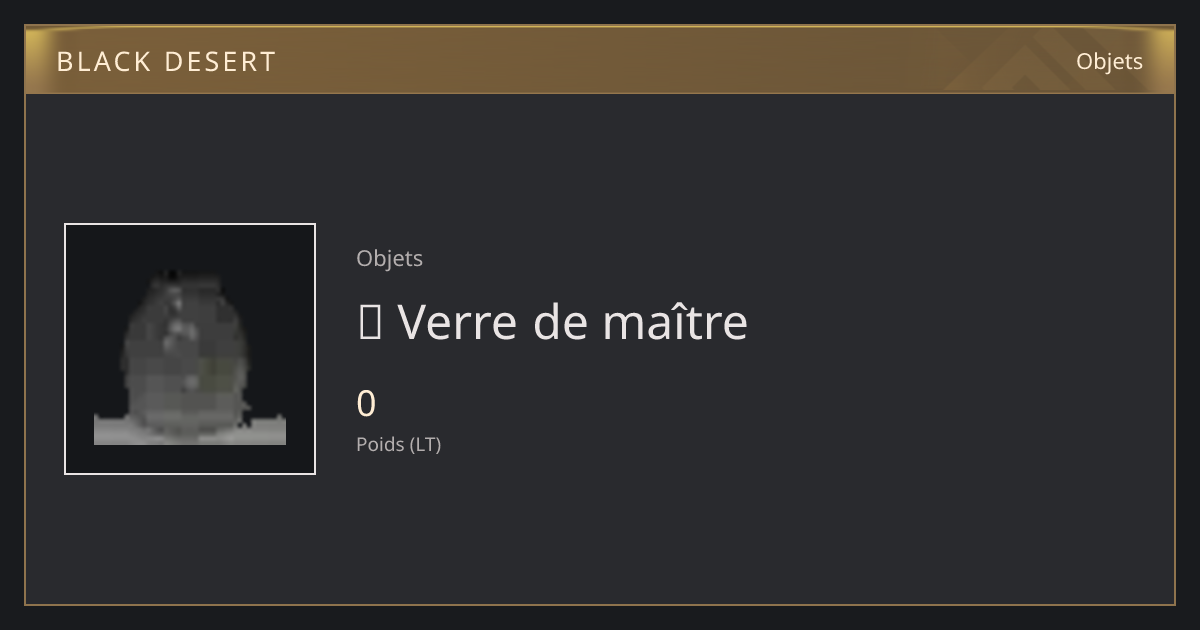
Task: Open the BLACK DESERT home title
Action: point(166,61)
